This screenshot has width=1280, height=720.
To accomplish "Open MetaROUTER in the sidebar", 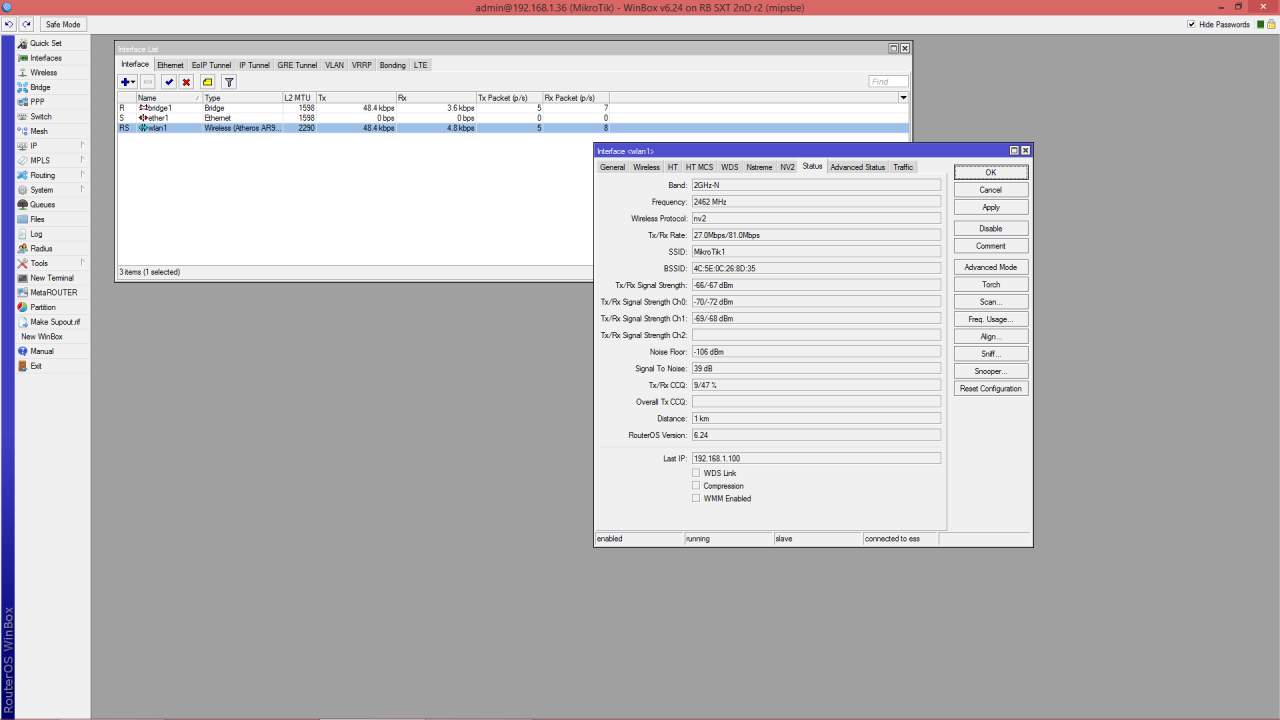I will click(x=53, y=293).
